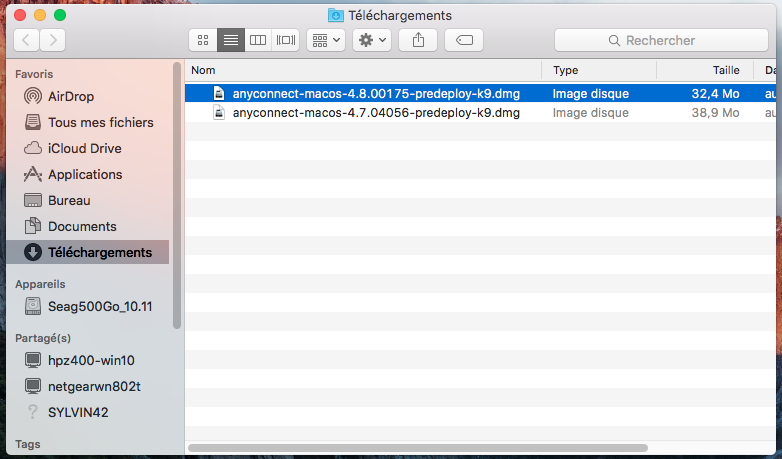Click the Rechercher search field
782x459 pixels.
[660, 40]
